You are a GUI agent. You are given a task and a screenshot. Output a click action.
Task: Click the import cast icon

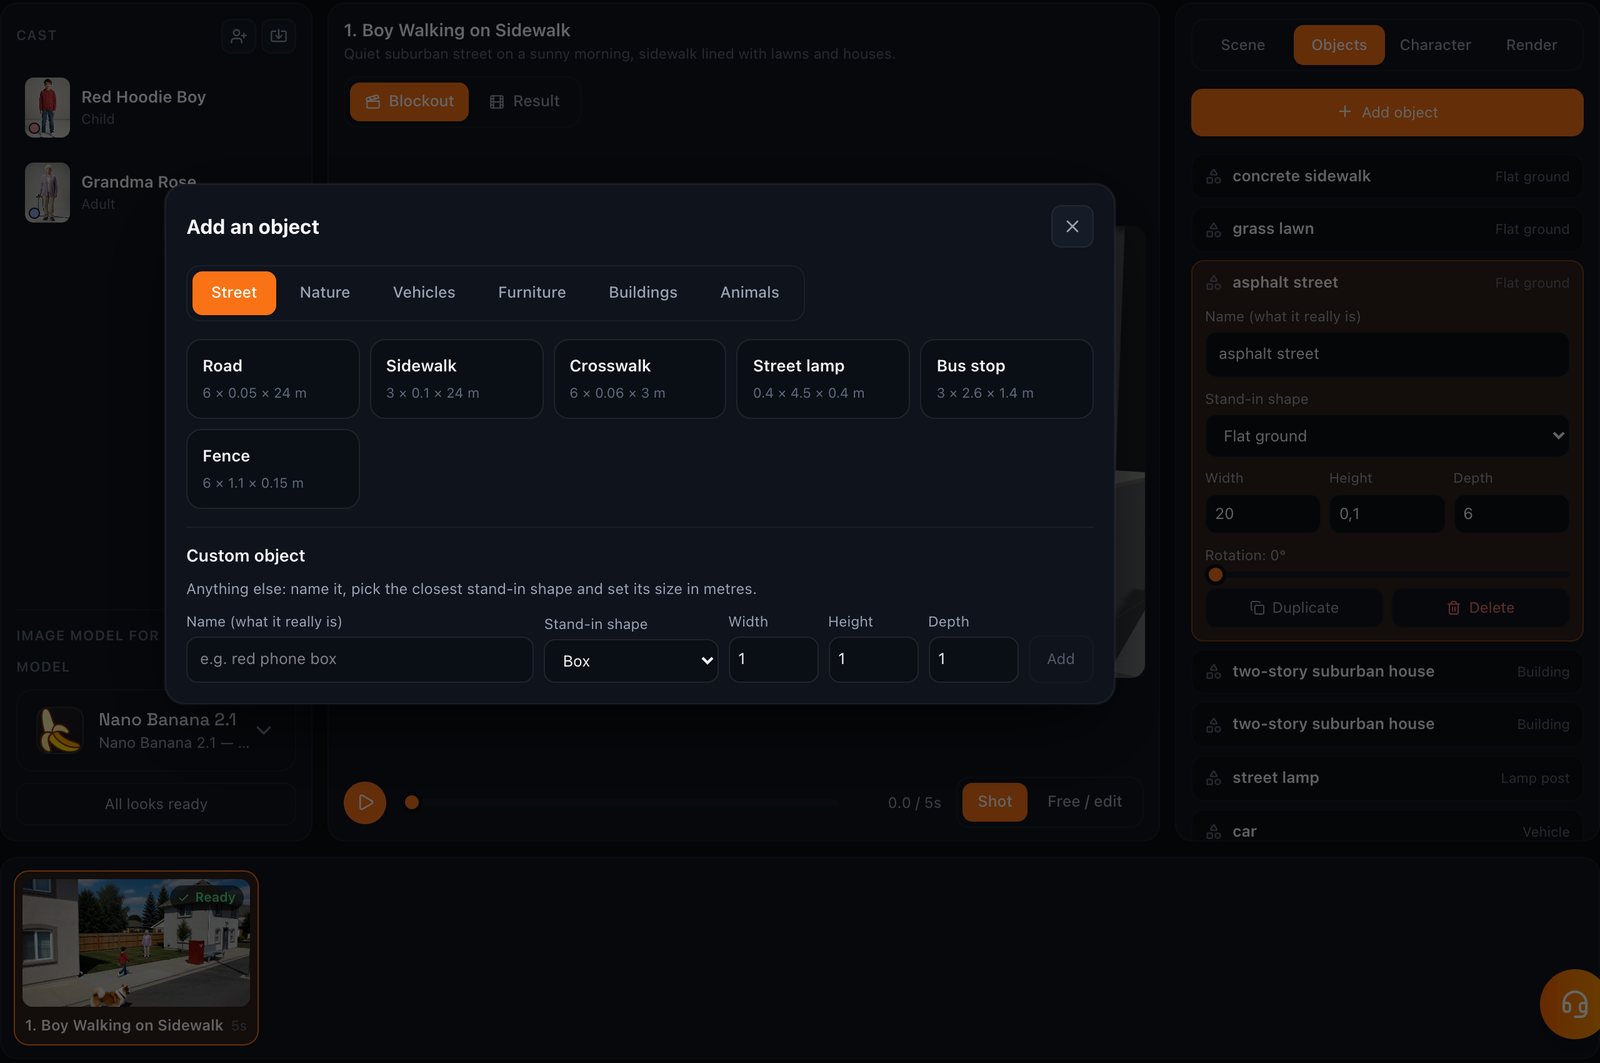coord(279,36)
